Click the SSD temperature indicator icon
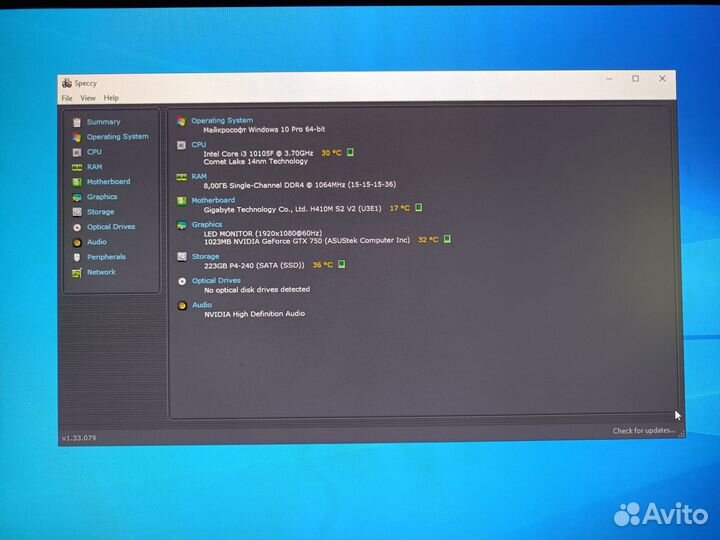Screen dimensions: 720x540 click(342, 264)
